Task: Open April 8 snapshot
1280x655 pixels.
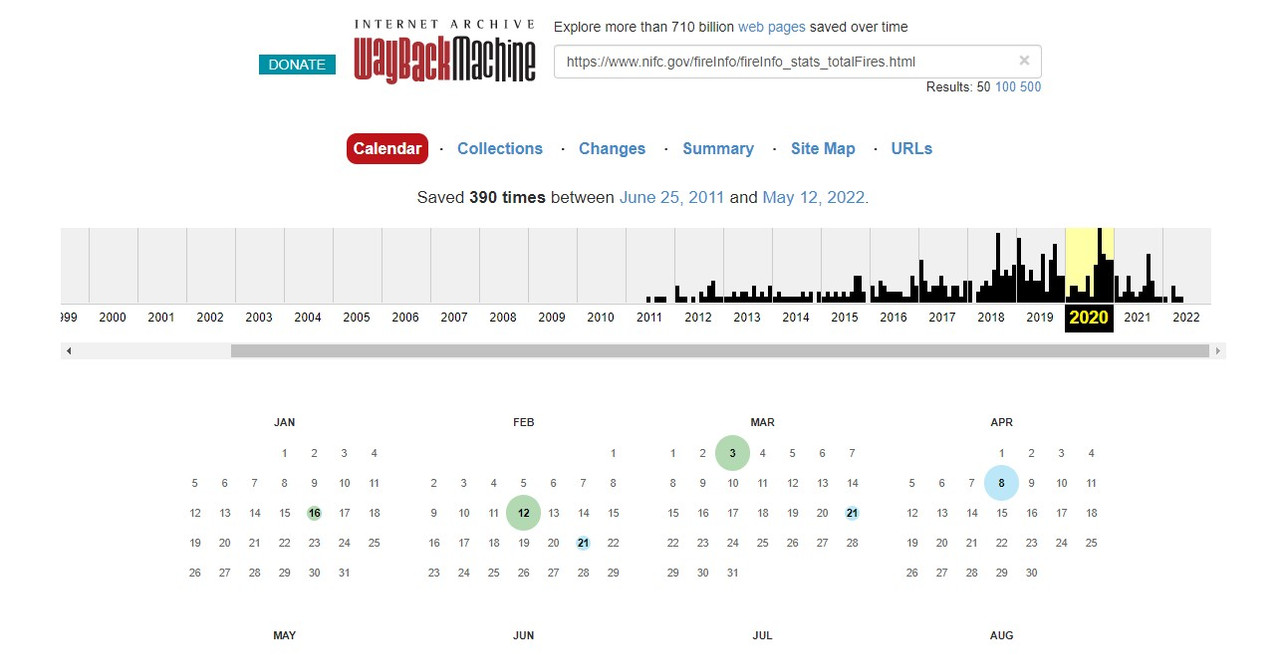Action: (1002, 483)
